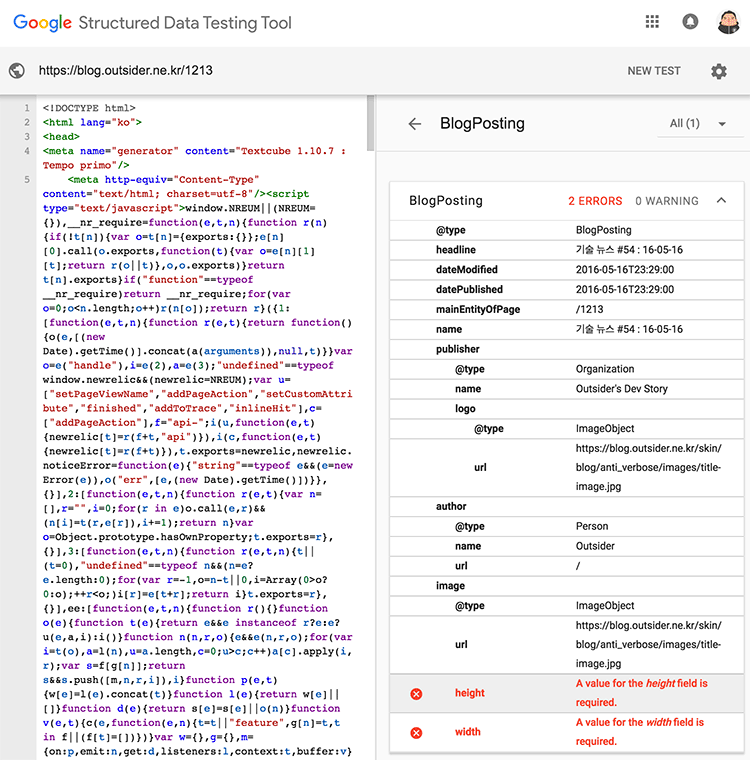Viewport: 750px width, 760px height.
Task: Click the logo url title-image.jpg value
Action: (648, 467)
